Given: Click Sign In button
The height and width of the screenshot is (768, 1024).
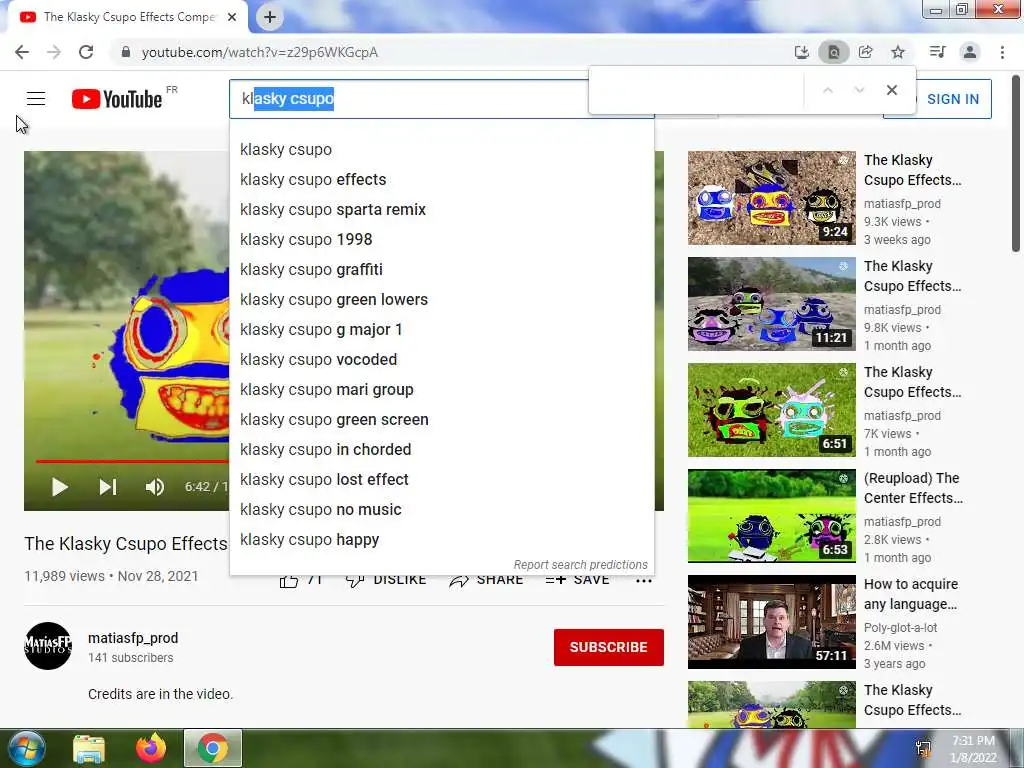Looking at the screenshot, I should pyautogui.click(x=953, y=99).
